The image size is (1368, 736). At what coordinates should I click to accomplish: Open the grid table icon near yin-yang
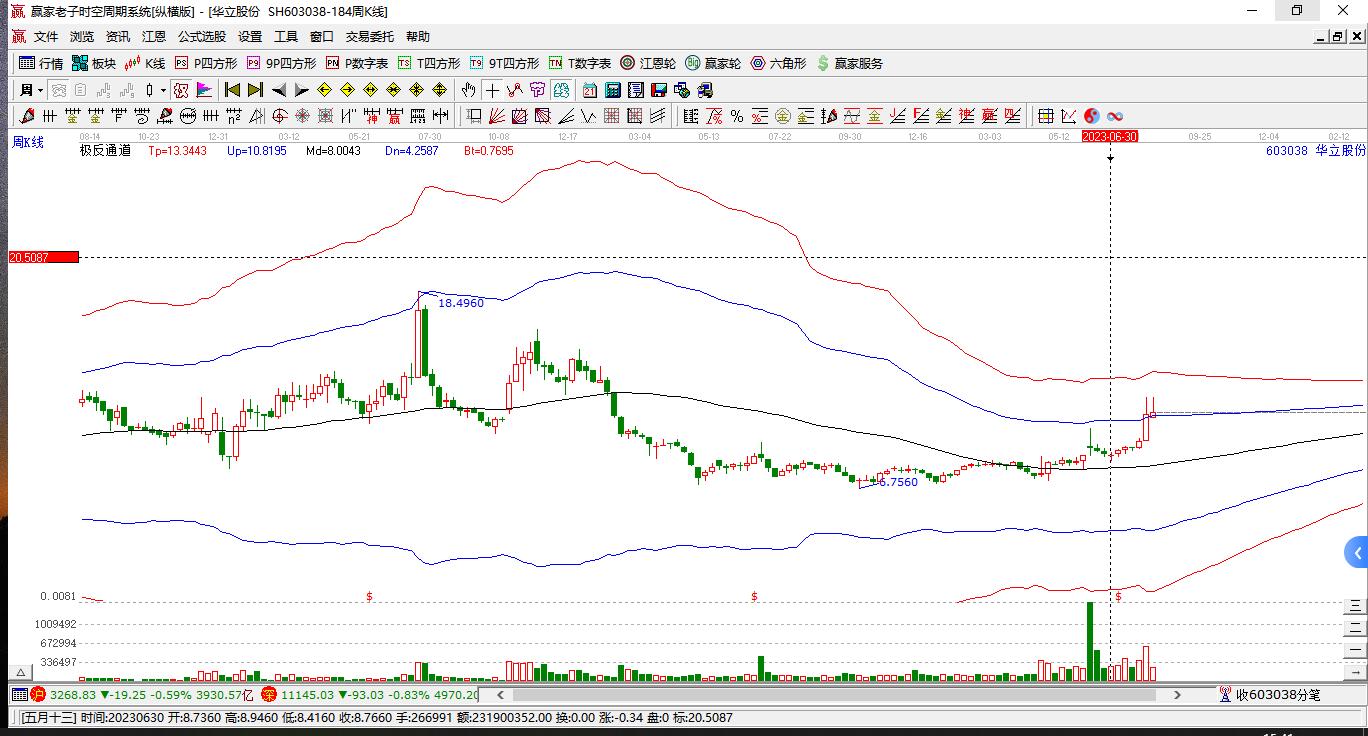tap(1045, 116)
